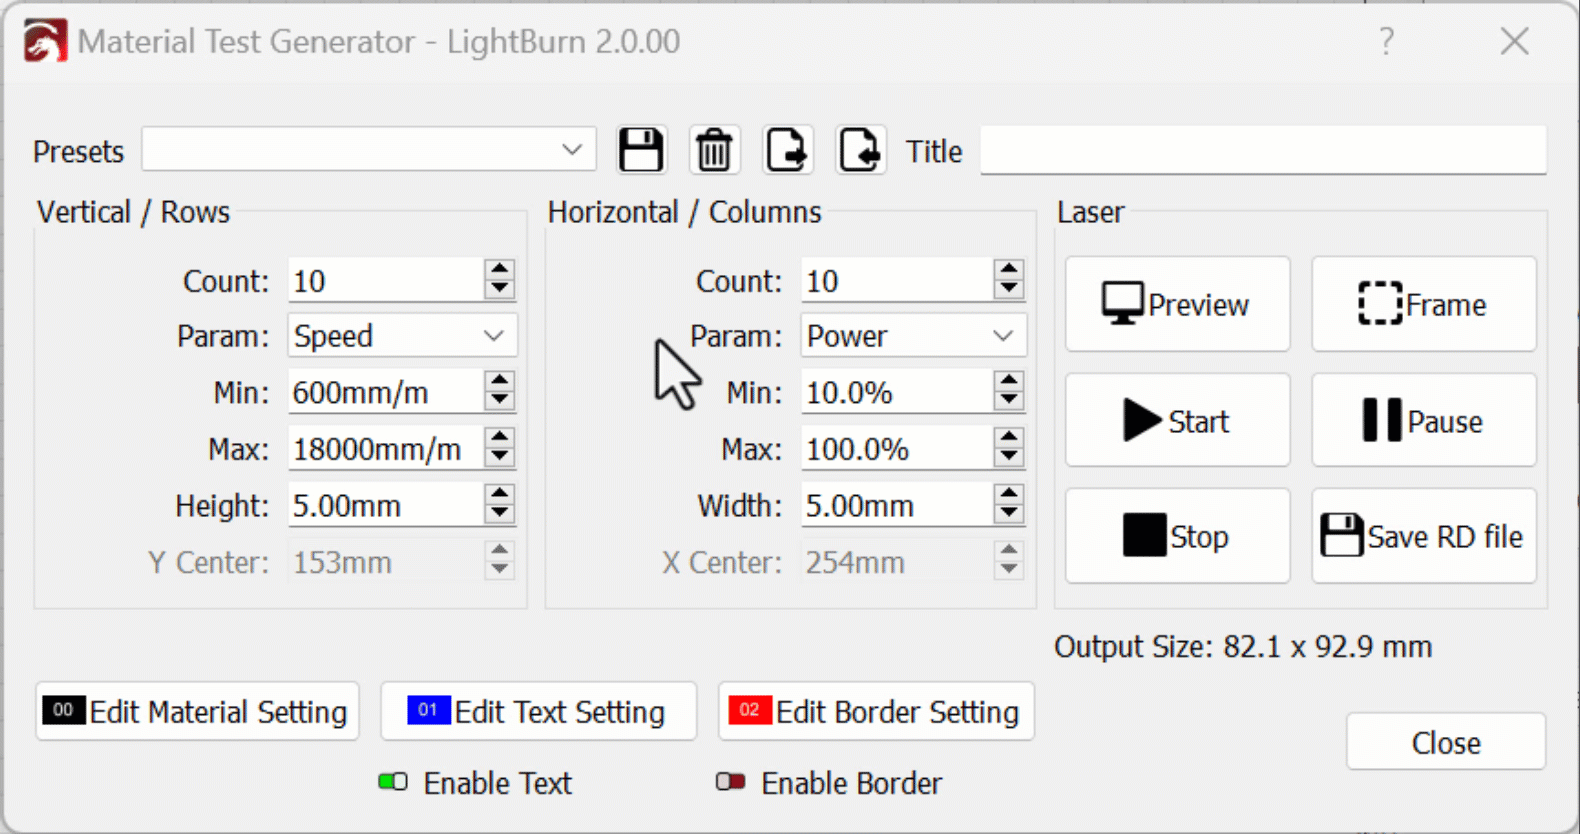Image resolution: width=1580 pixels, height=834 pixels.
Task: Click the import preset icon
Action: point(860,151)
